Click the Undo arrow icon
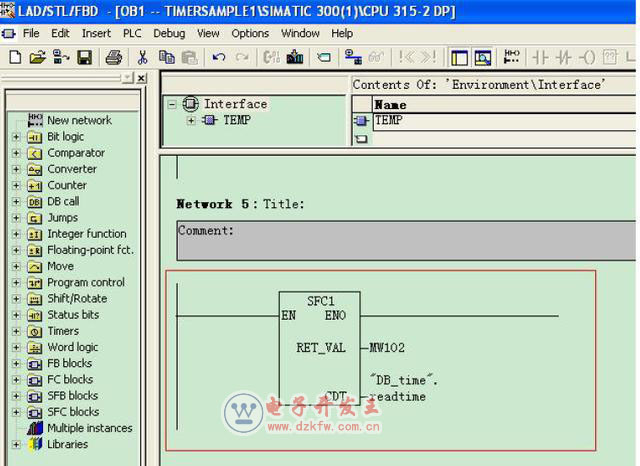This screenshot has height=466, width=640. pyautogui.click(x=219, y=58)
